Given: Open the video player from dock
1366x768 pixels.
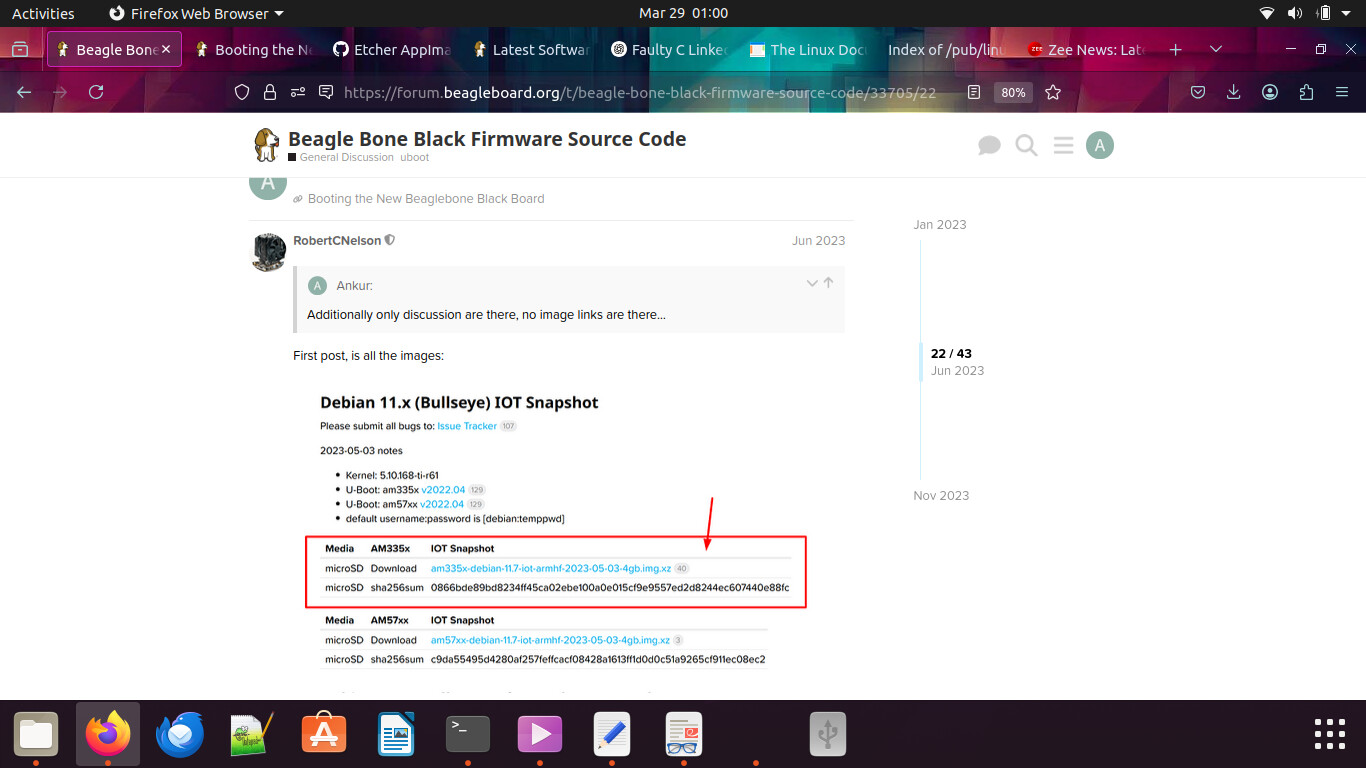Looking at the screenshot, I should pyautogui.click(x=540, y=735).
